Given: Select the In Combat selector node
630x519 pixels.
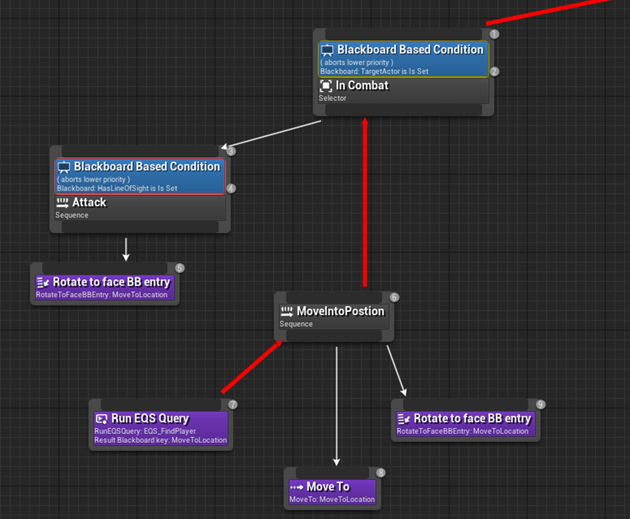Looking at the screenshot, I should pos(404,91).
